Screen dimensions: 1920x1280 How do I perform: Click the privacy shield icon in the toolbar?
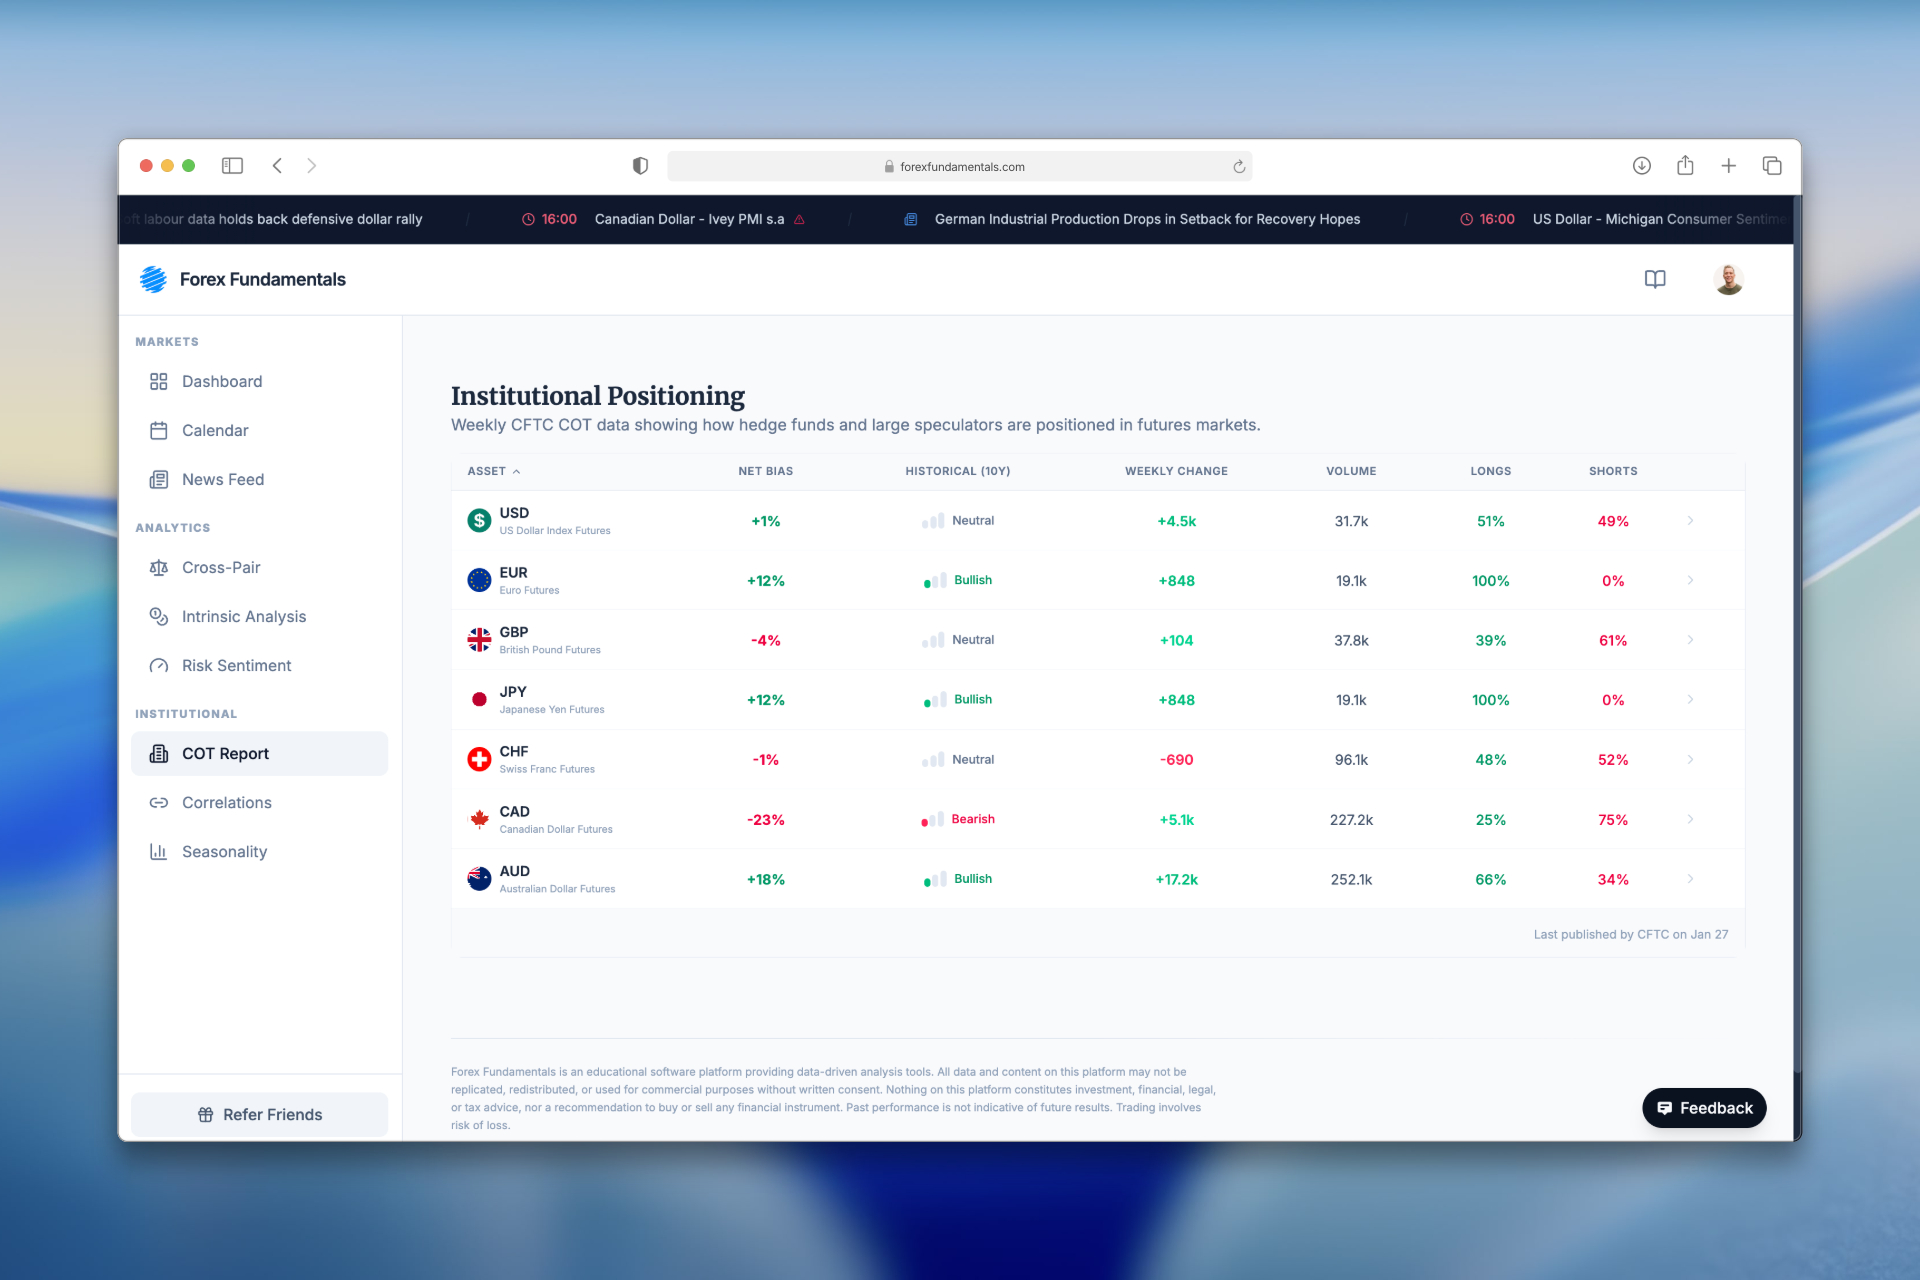pos(640,166)
